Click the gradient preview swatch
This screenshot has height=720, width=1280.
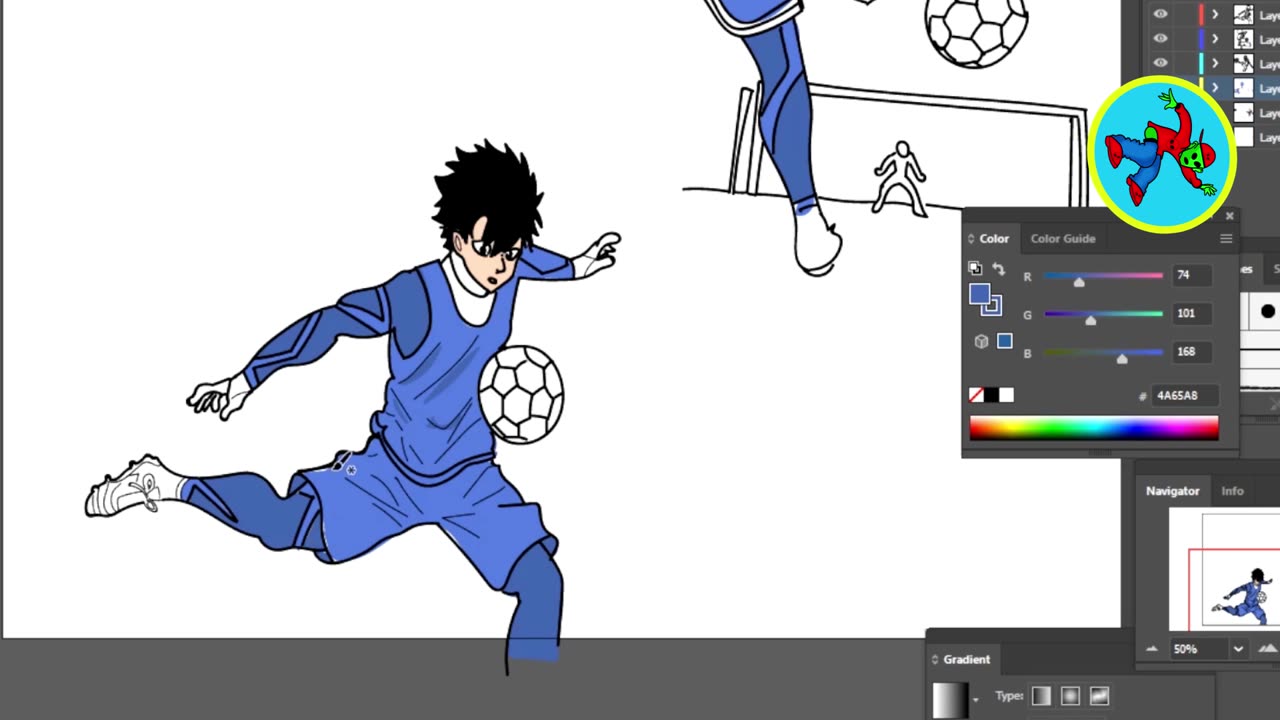tap(950, 699)
